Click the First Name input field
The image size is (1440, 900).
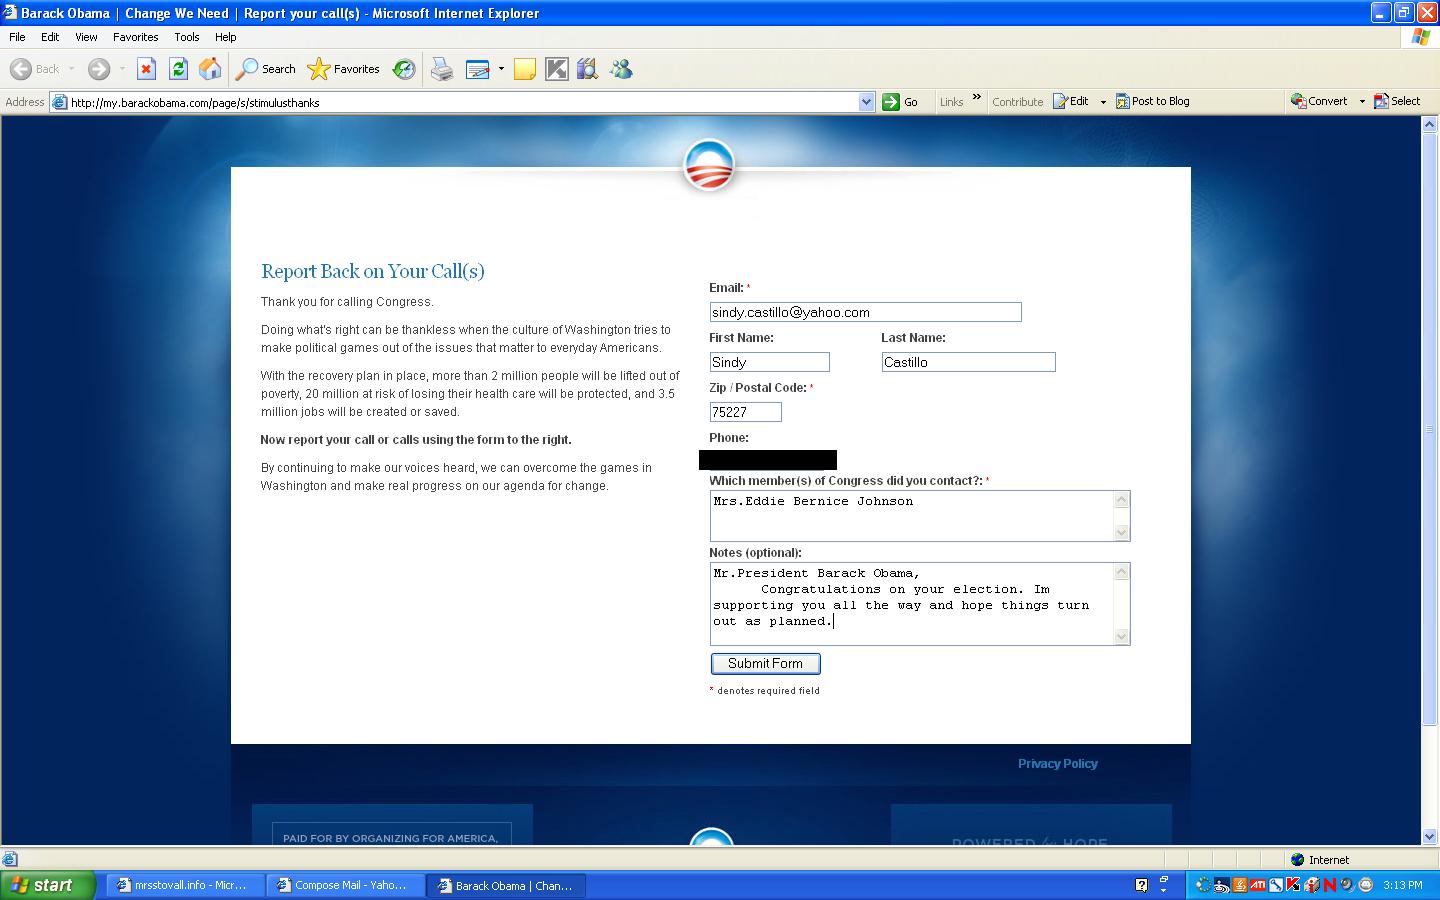click(770, 362)
